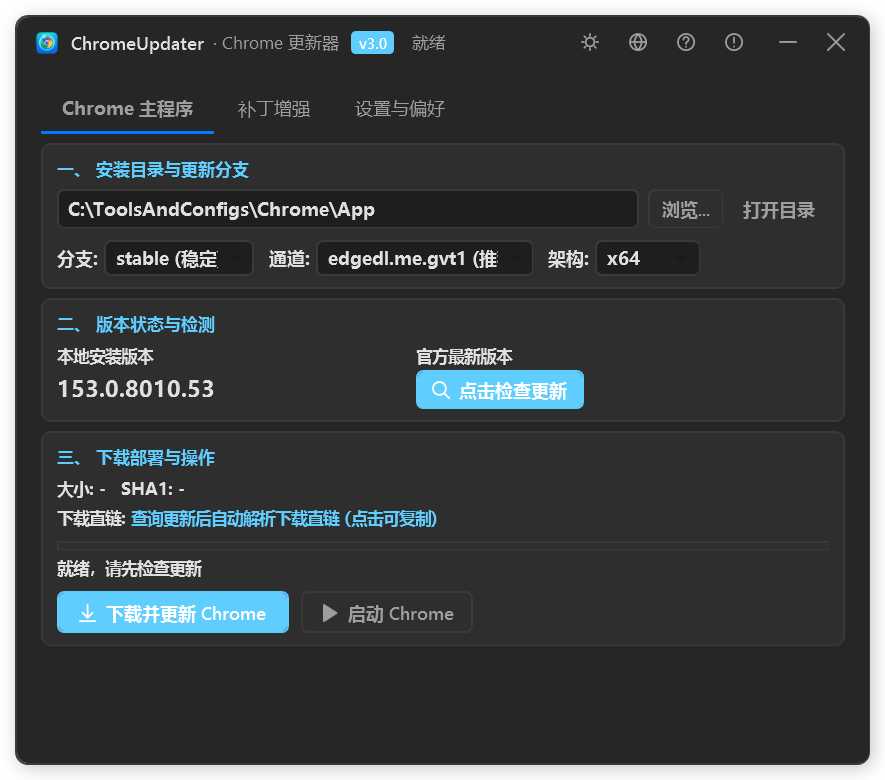Click the local version 153.0.8010.53
This screenshot has width=885, height=780.
tap(136, 389)
